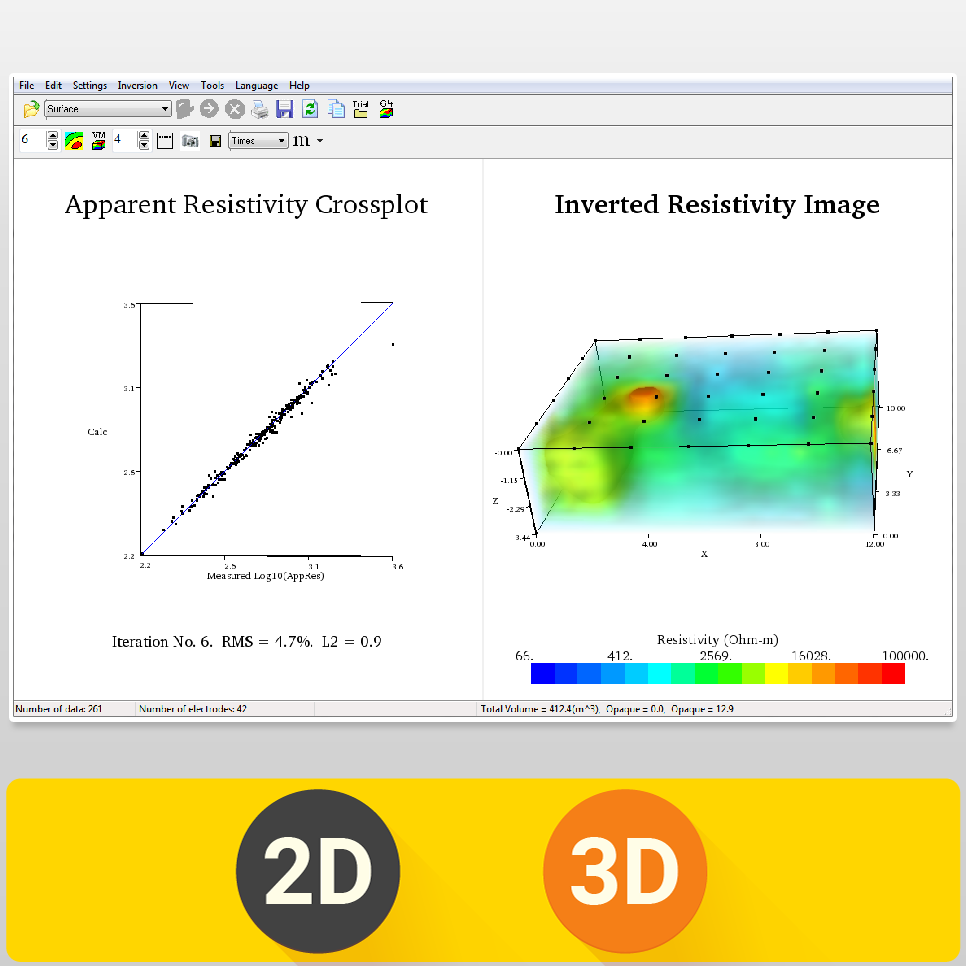Open the Inversion menu
The image size is (966, 966).
click(137, 85)
